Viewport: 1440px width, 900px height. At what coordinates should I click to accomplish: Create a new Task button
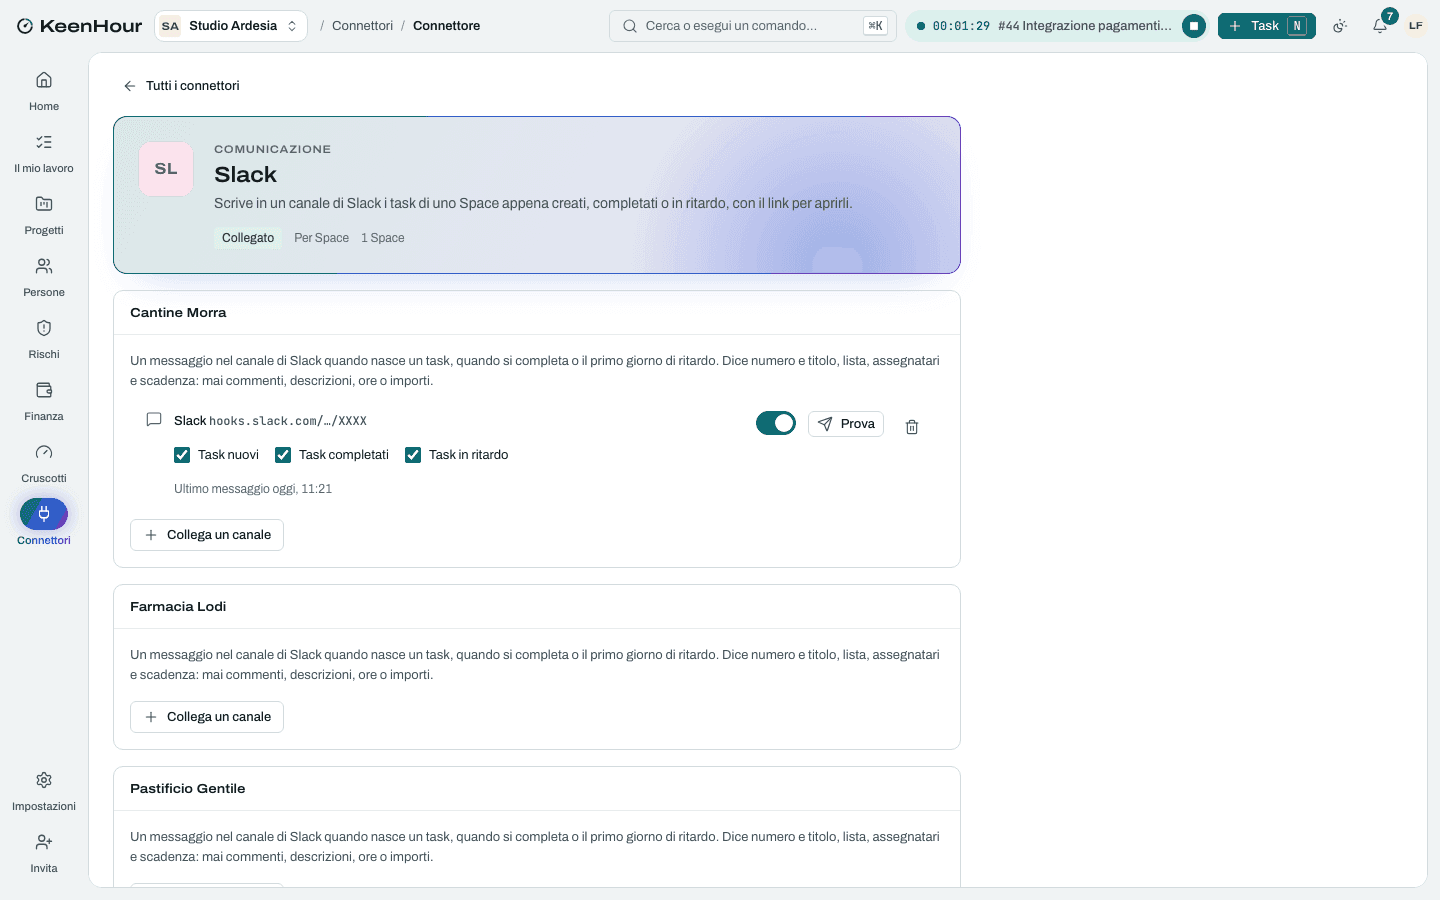[1267, 26]
